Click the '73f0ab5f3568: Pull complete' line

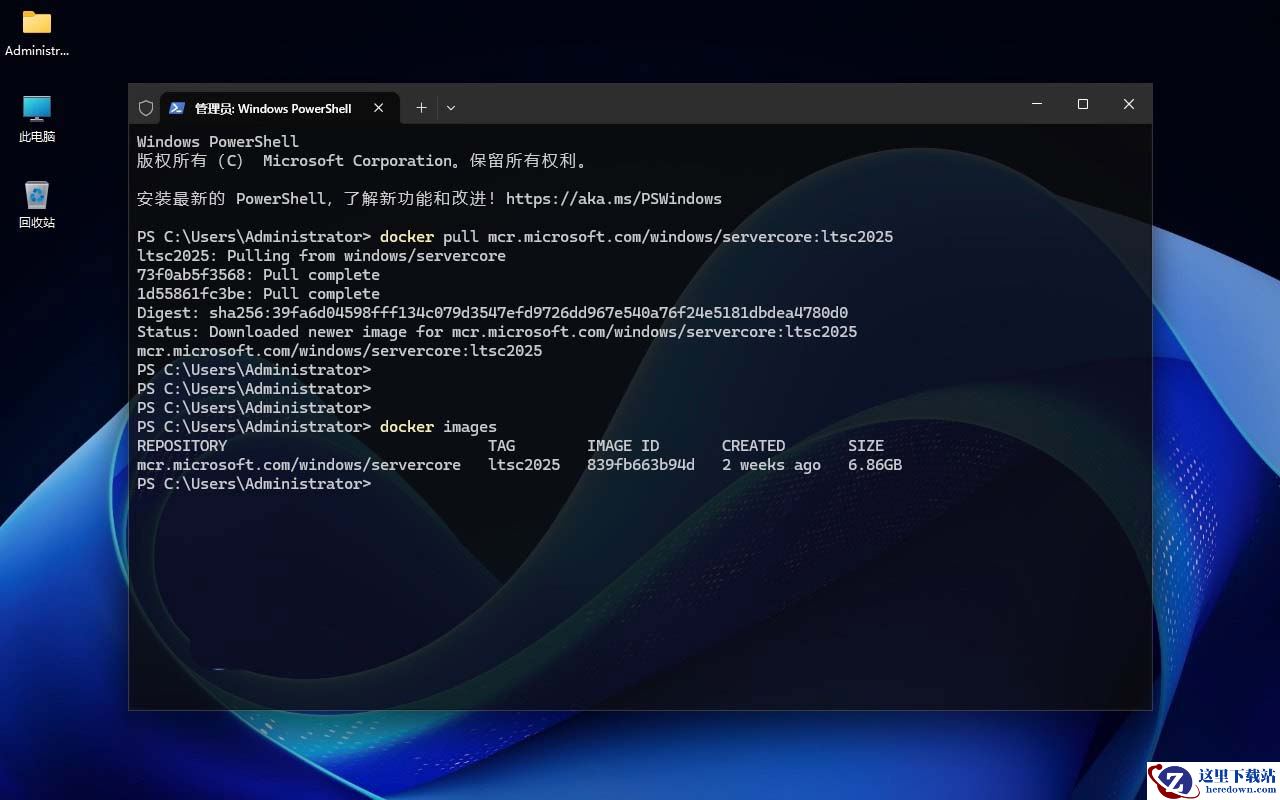[258, 275]
